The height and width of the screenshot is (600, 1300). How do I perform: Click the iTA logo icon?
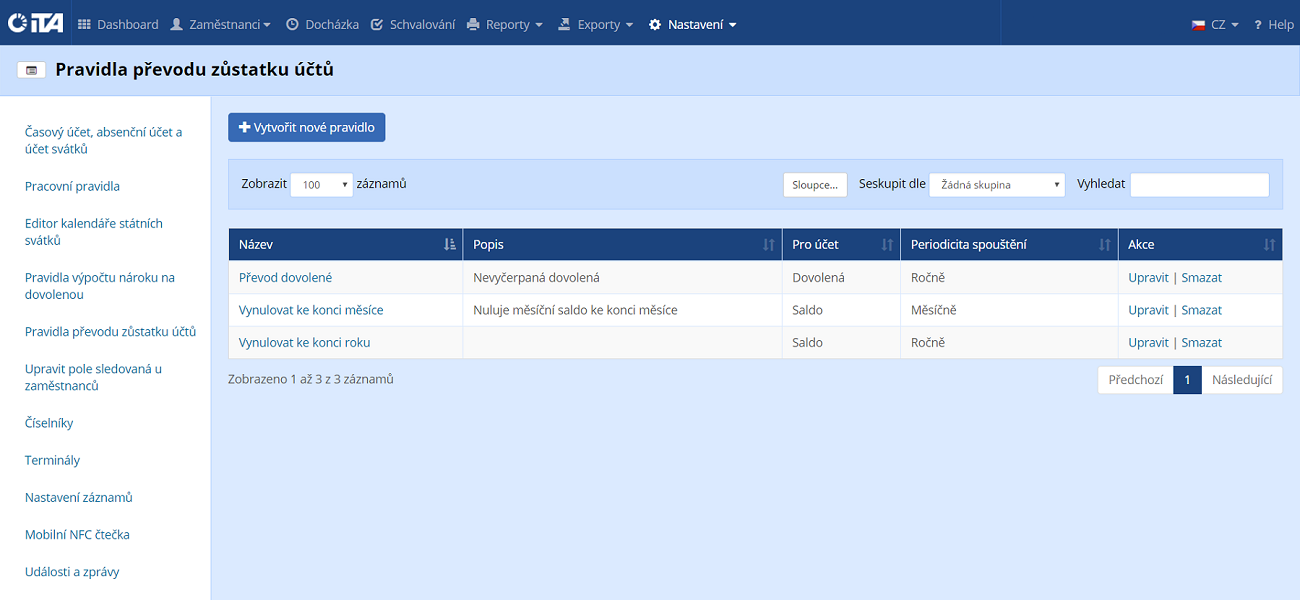point(35,23)
